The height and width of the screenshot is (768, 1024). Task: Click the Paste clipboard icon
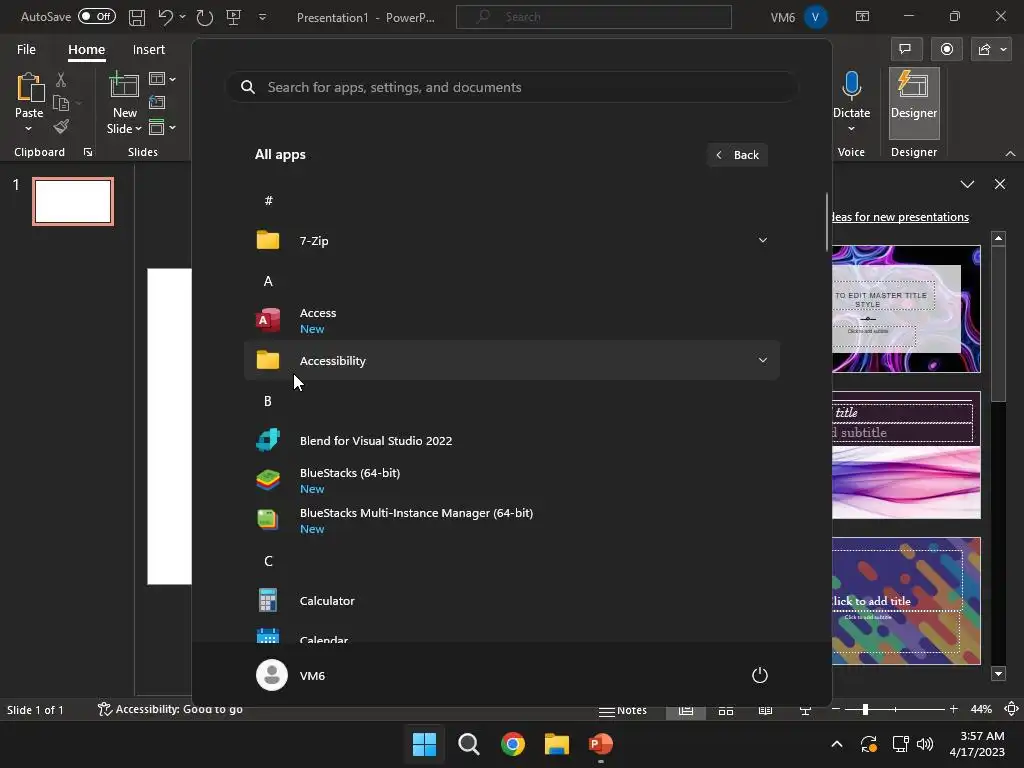(29, 88)
